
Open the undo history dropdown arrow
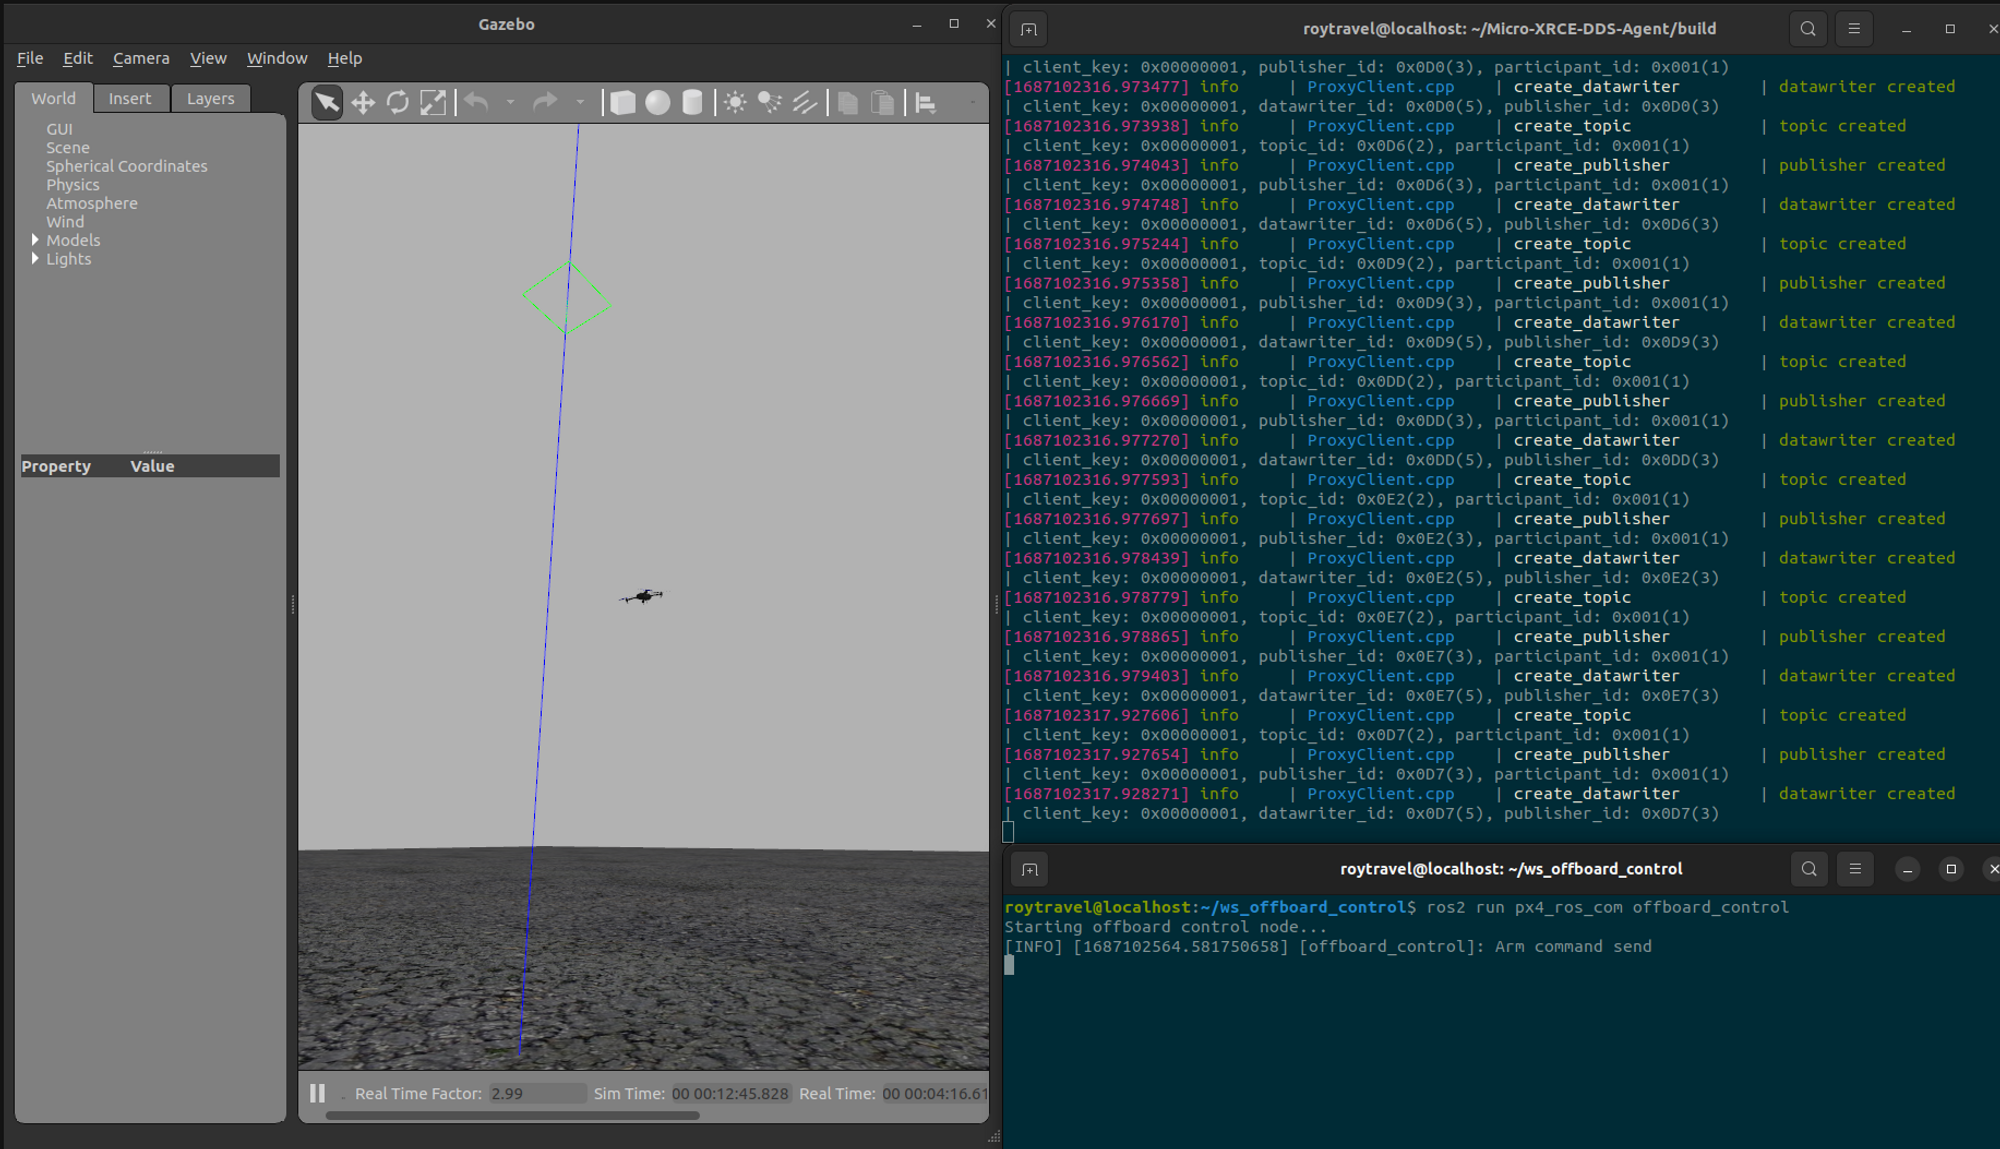[510, 102]
